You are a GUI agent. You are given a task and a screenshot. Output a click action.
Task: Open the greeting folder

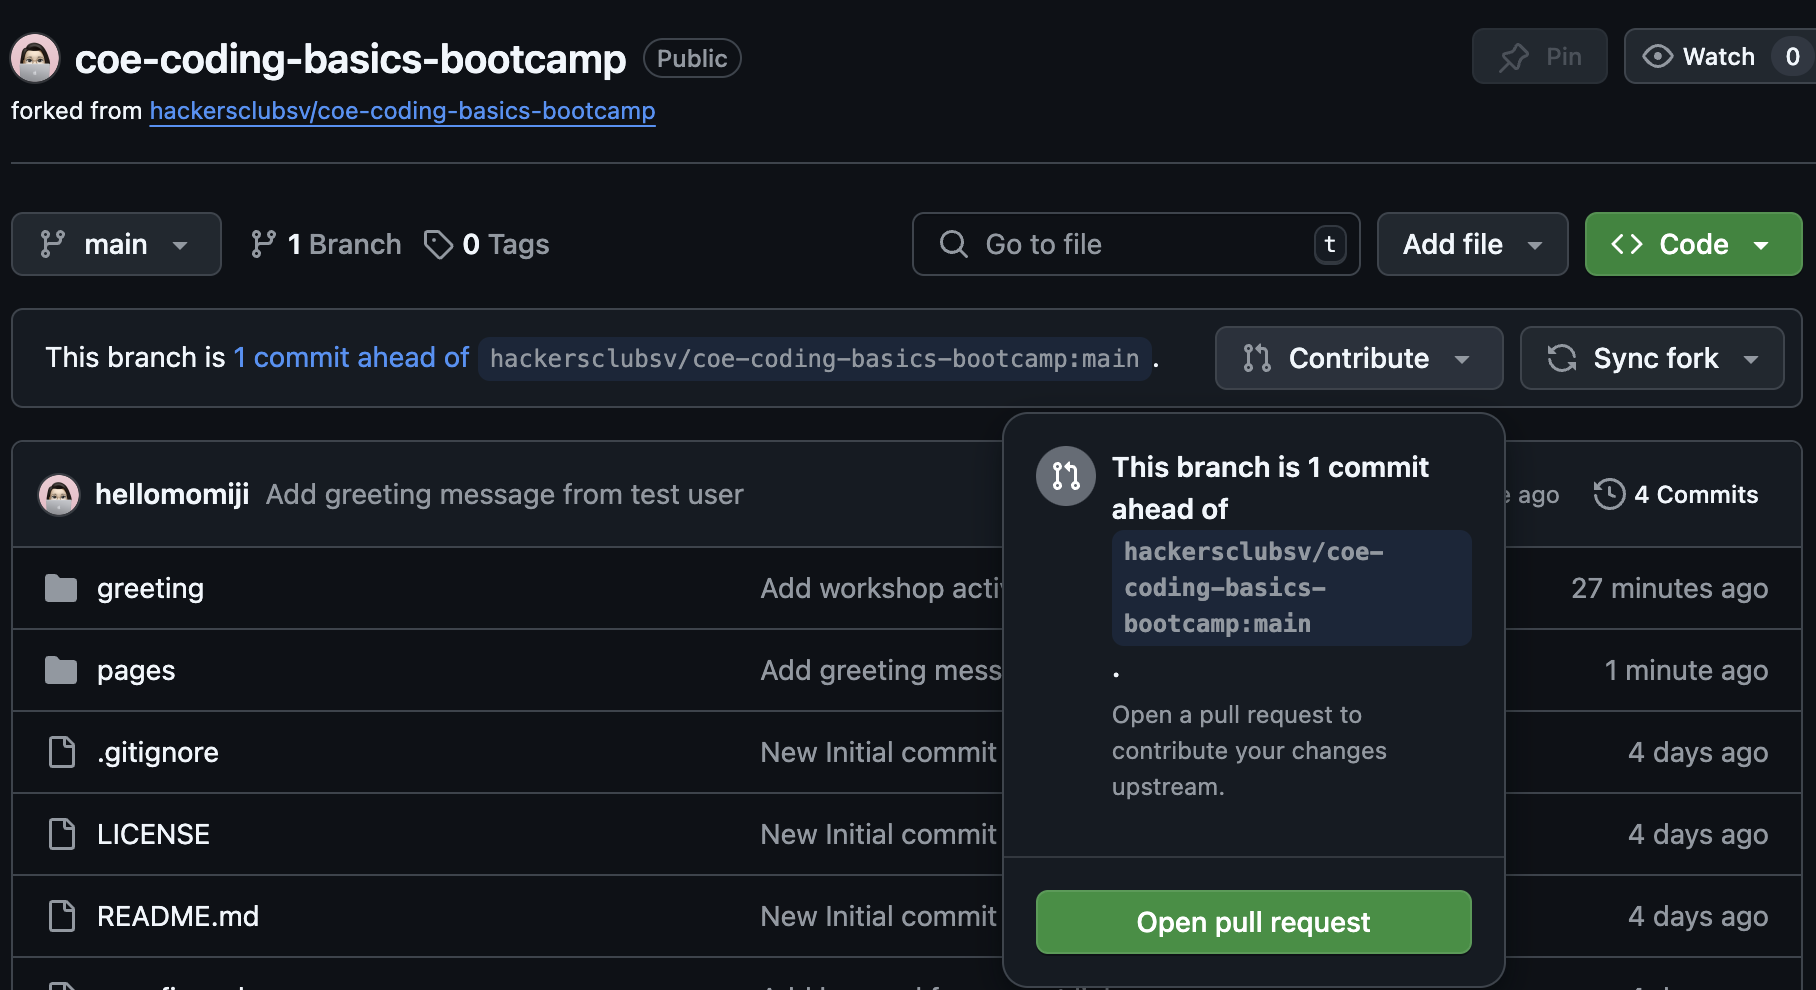click(150, 588)
